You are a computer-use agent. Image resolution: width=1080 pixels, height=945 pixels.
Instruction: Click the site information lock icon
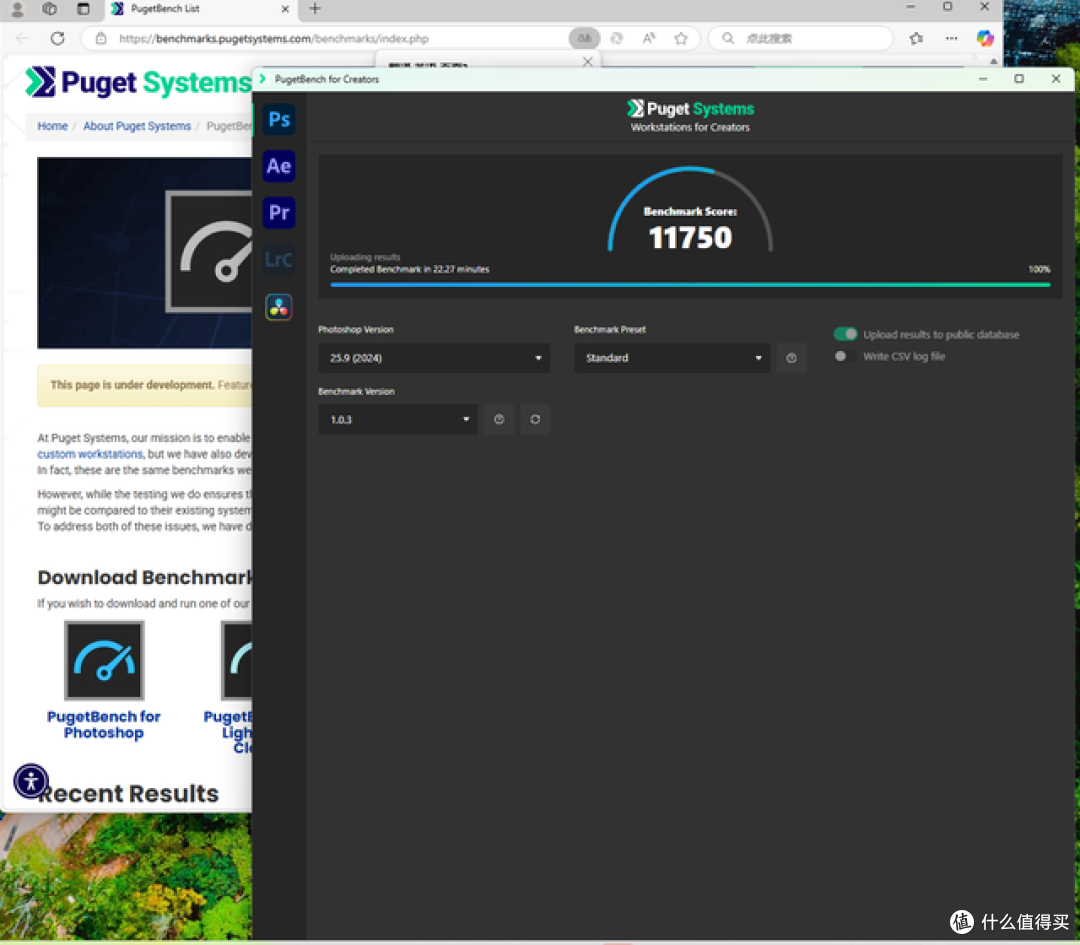tap(101, 39)
